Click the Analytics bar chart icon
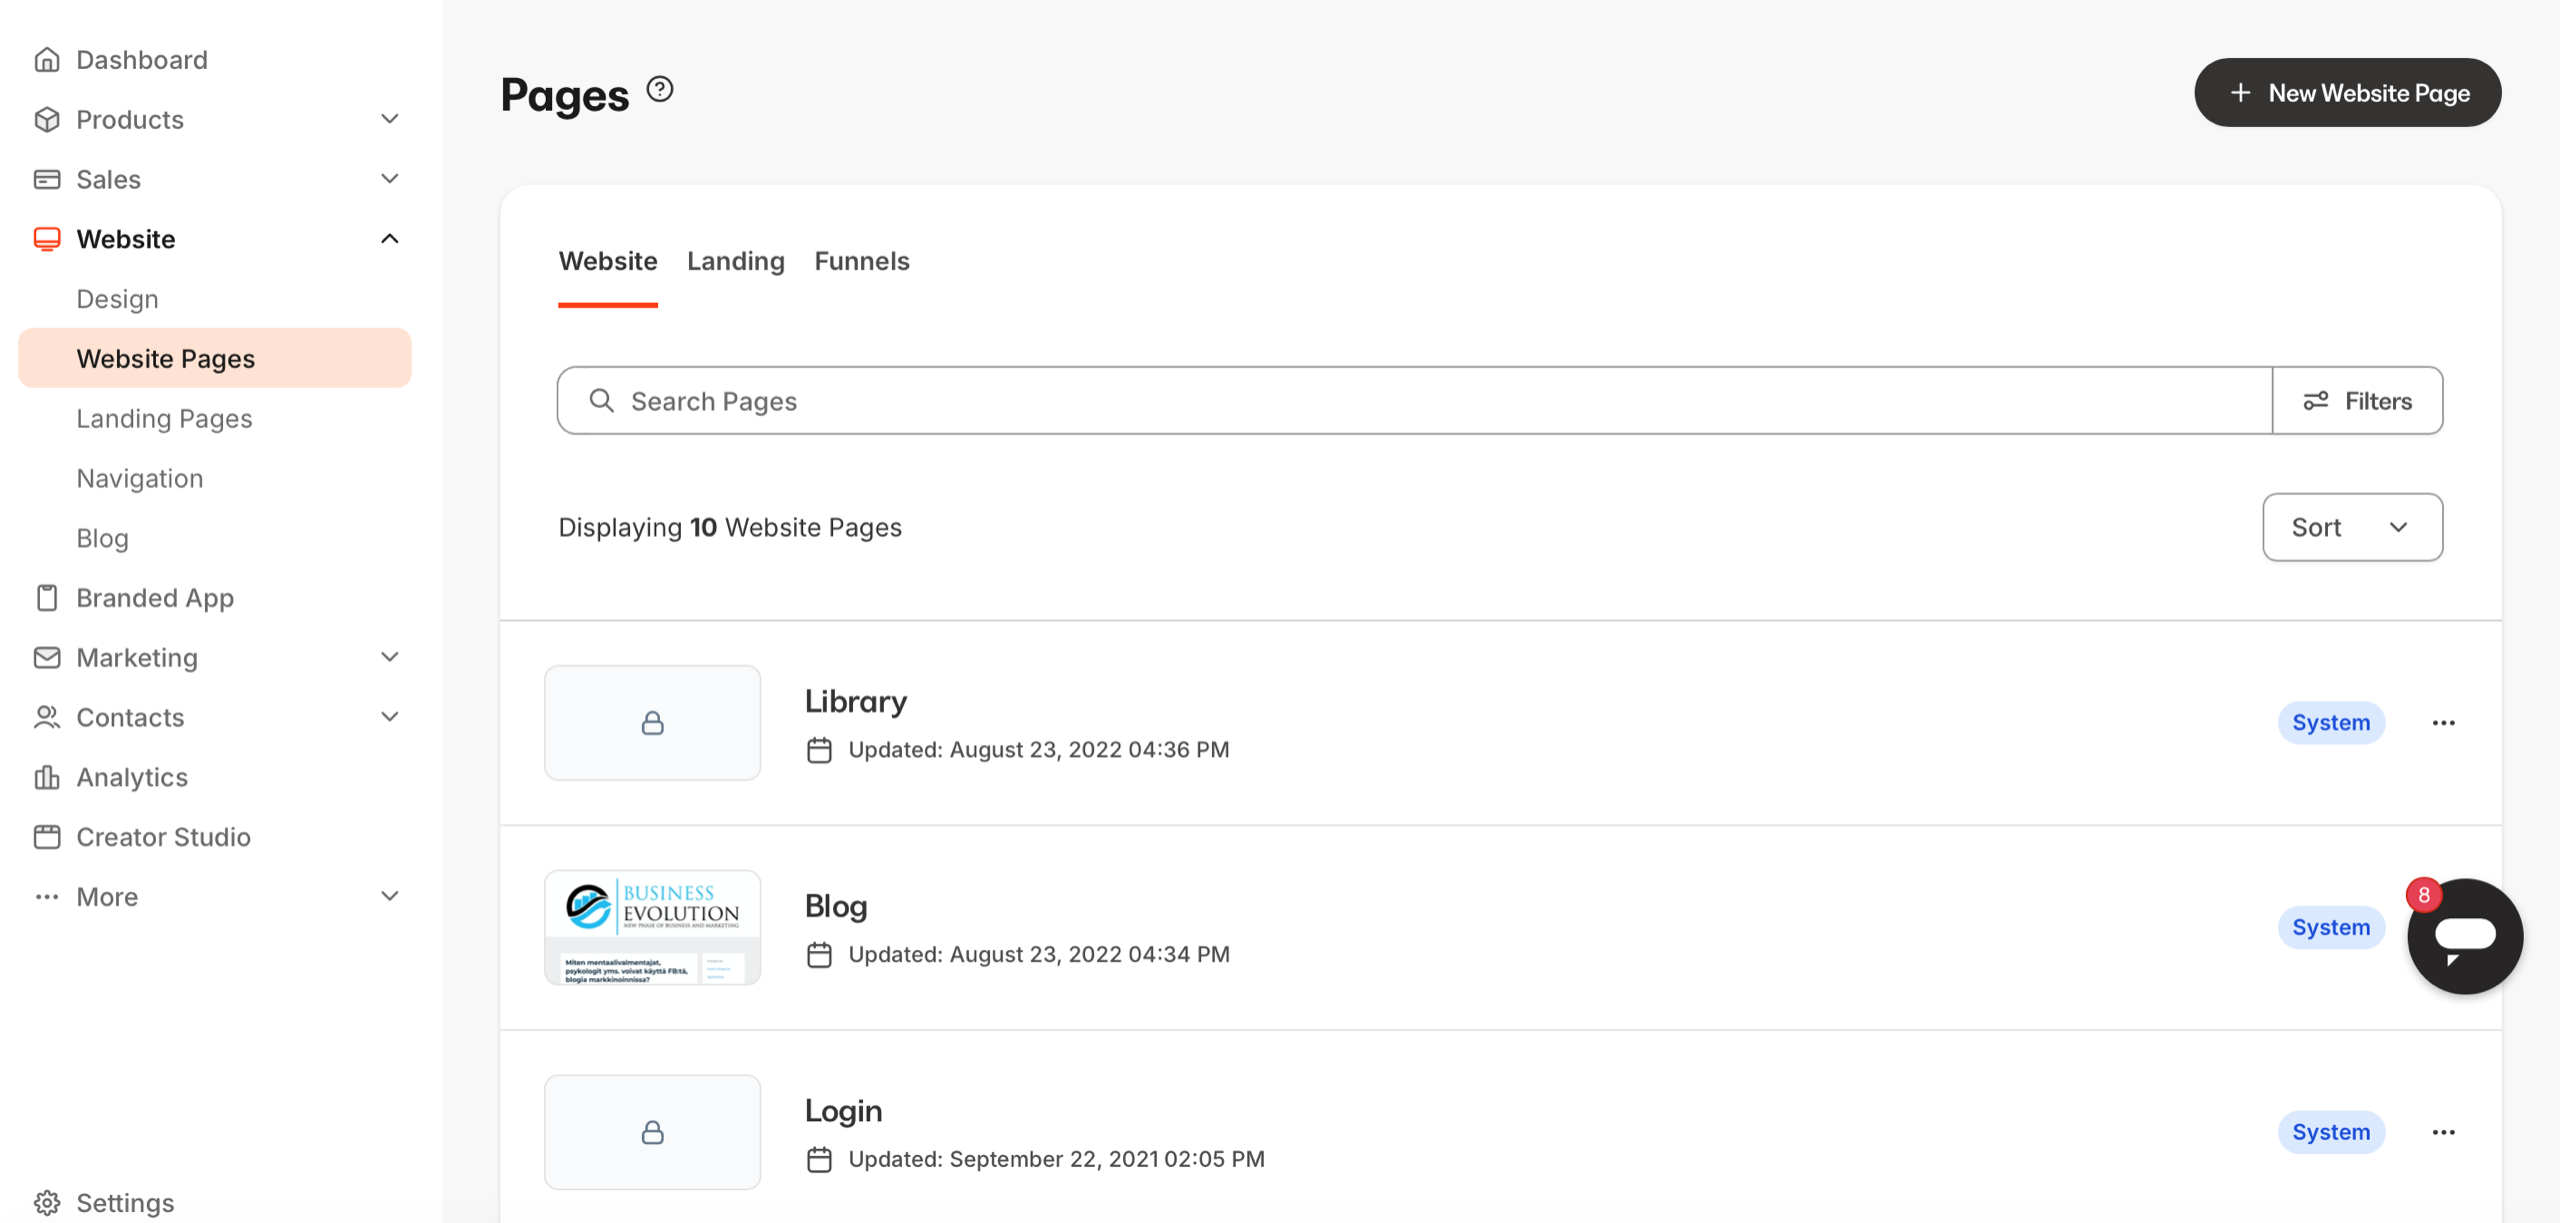 [47, 777]
